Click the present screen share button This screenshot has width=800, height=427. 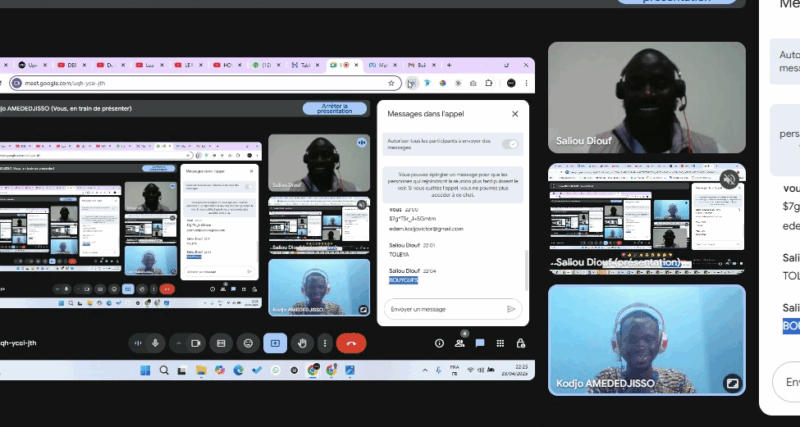tap(274, 343)
